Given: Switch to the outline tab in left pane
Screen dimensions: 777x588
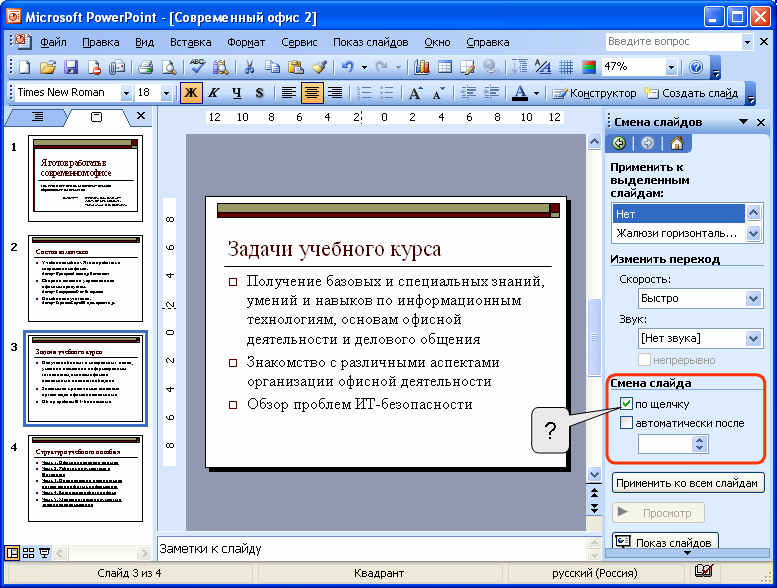Looking at the screenshot, I should click(37, 117).
